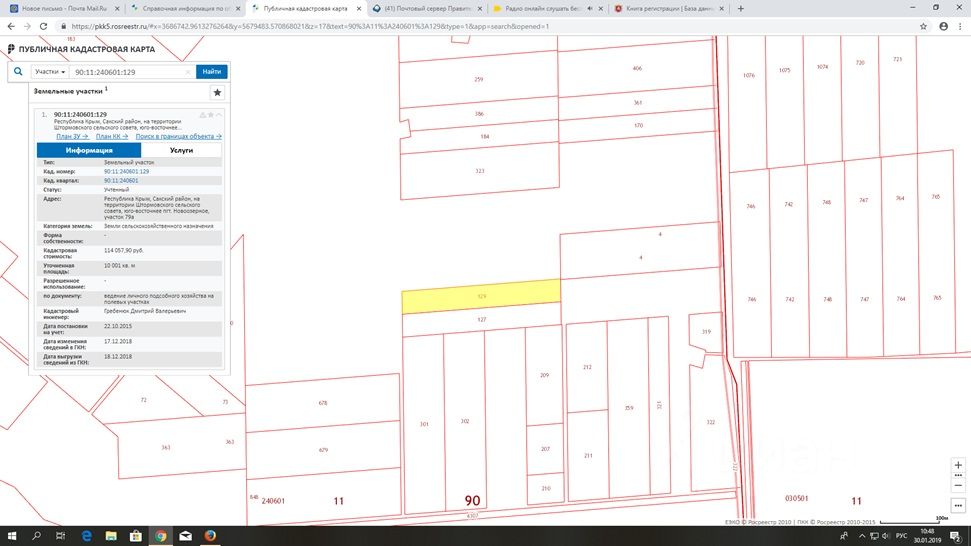The width and height of the screenshot is (971, 546).
Task: Open the Chrome profile icon
Action: point(944,27)
